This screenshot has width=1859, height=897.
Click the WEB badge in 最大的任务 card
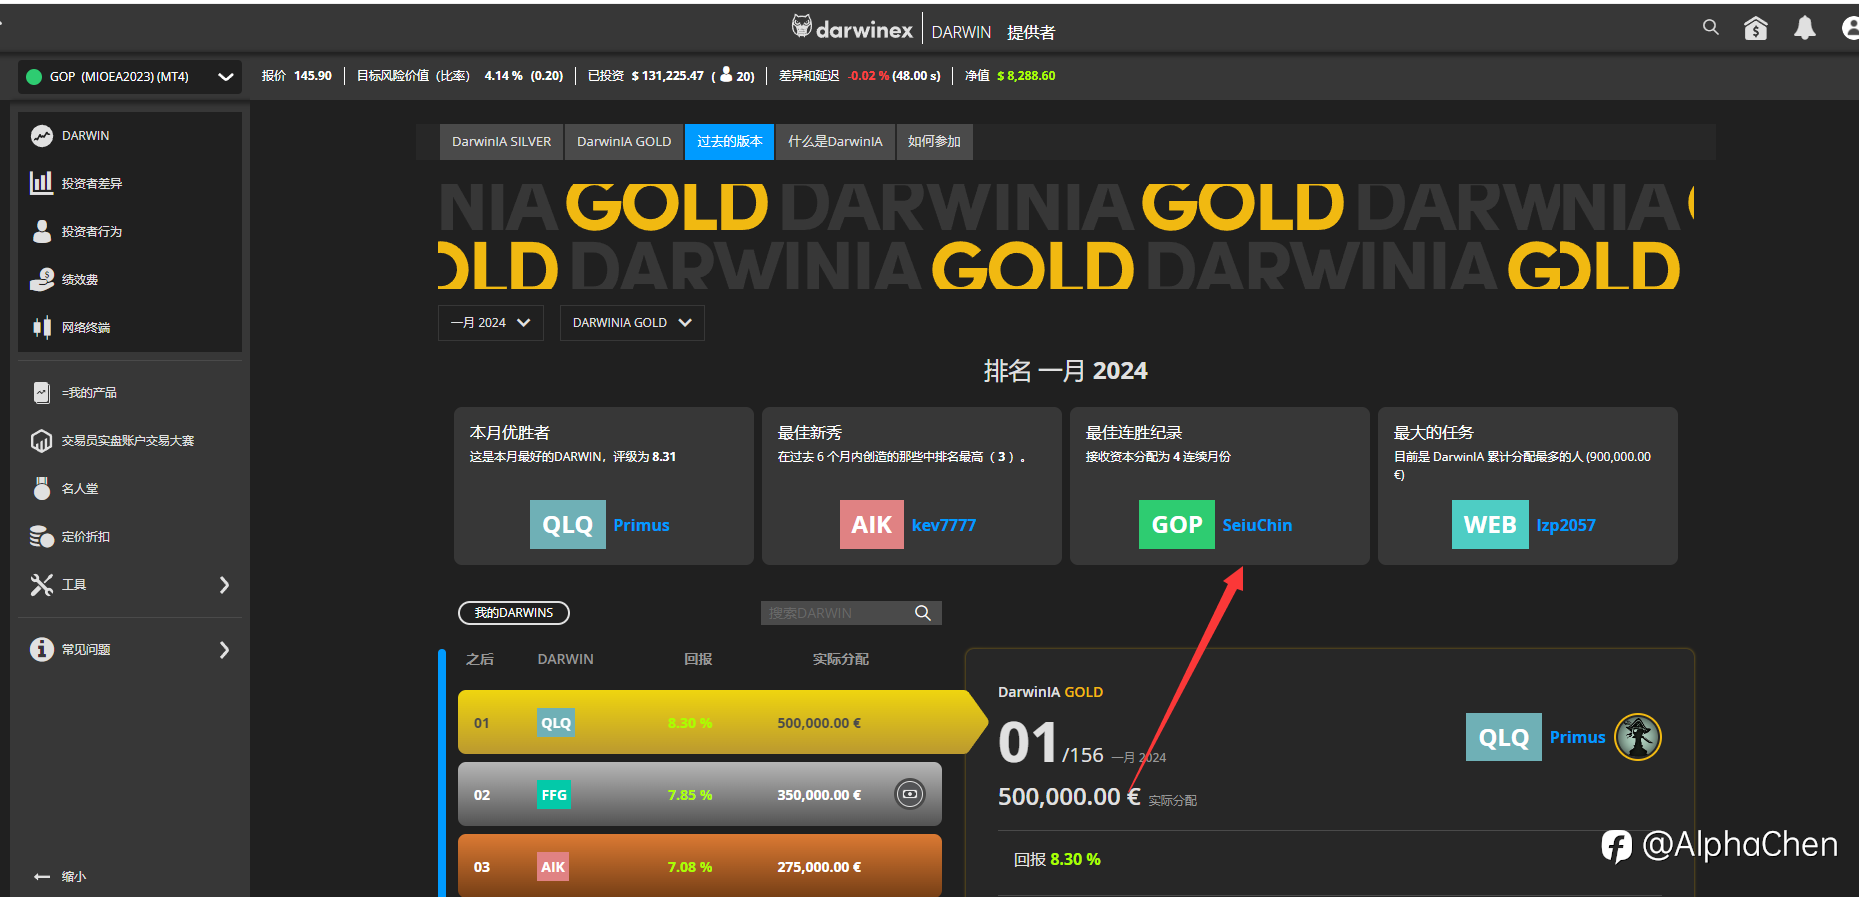[1490, 524]
